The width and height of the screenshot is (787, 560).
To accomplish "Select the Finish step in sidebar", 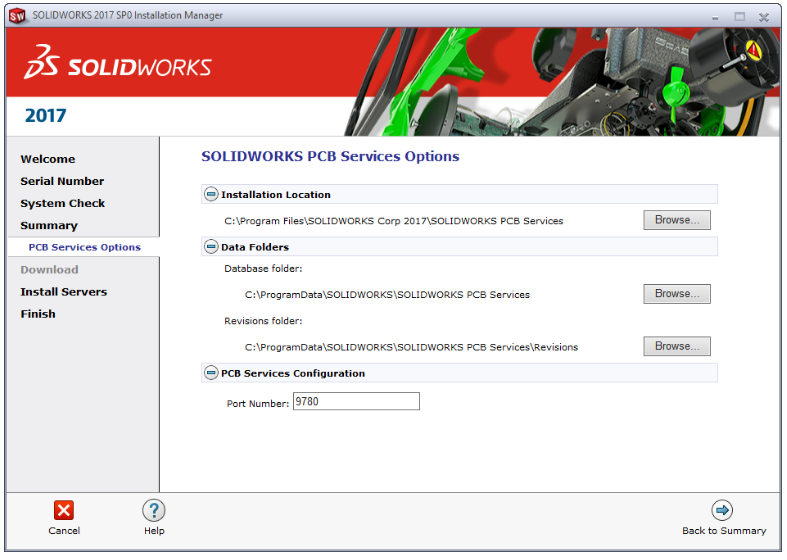I will click(38, 314).
